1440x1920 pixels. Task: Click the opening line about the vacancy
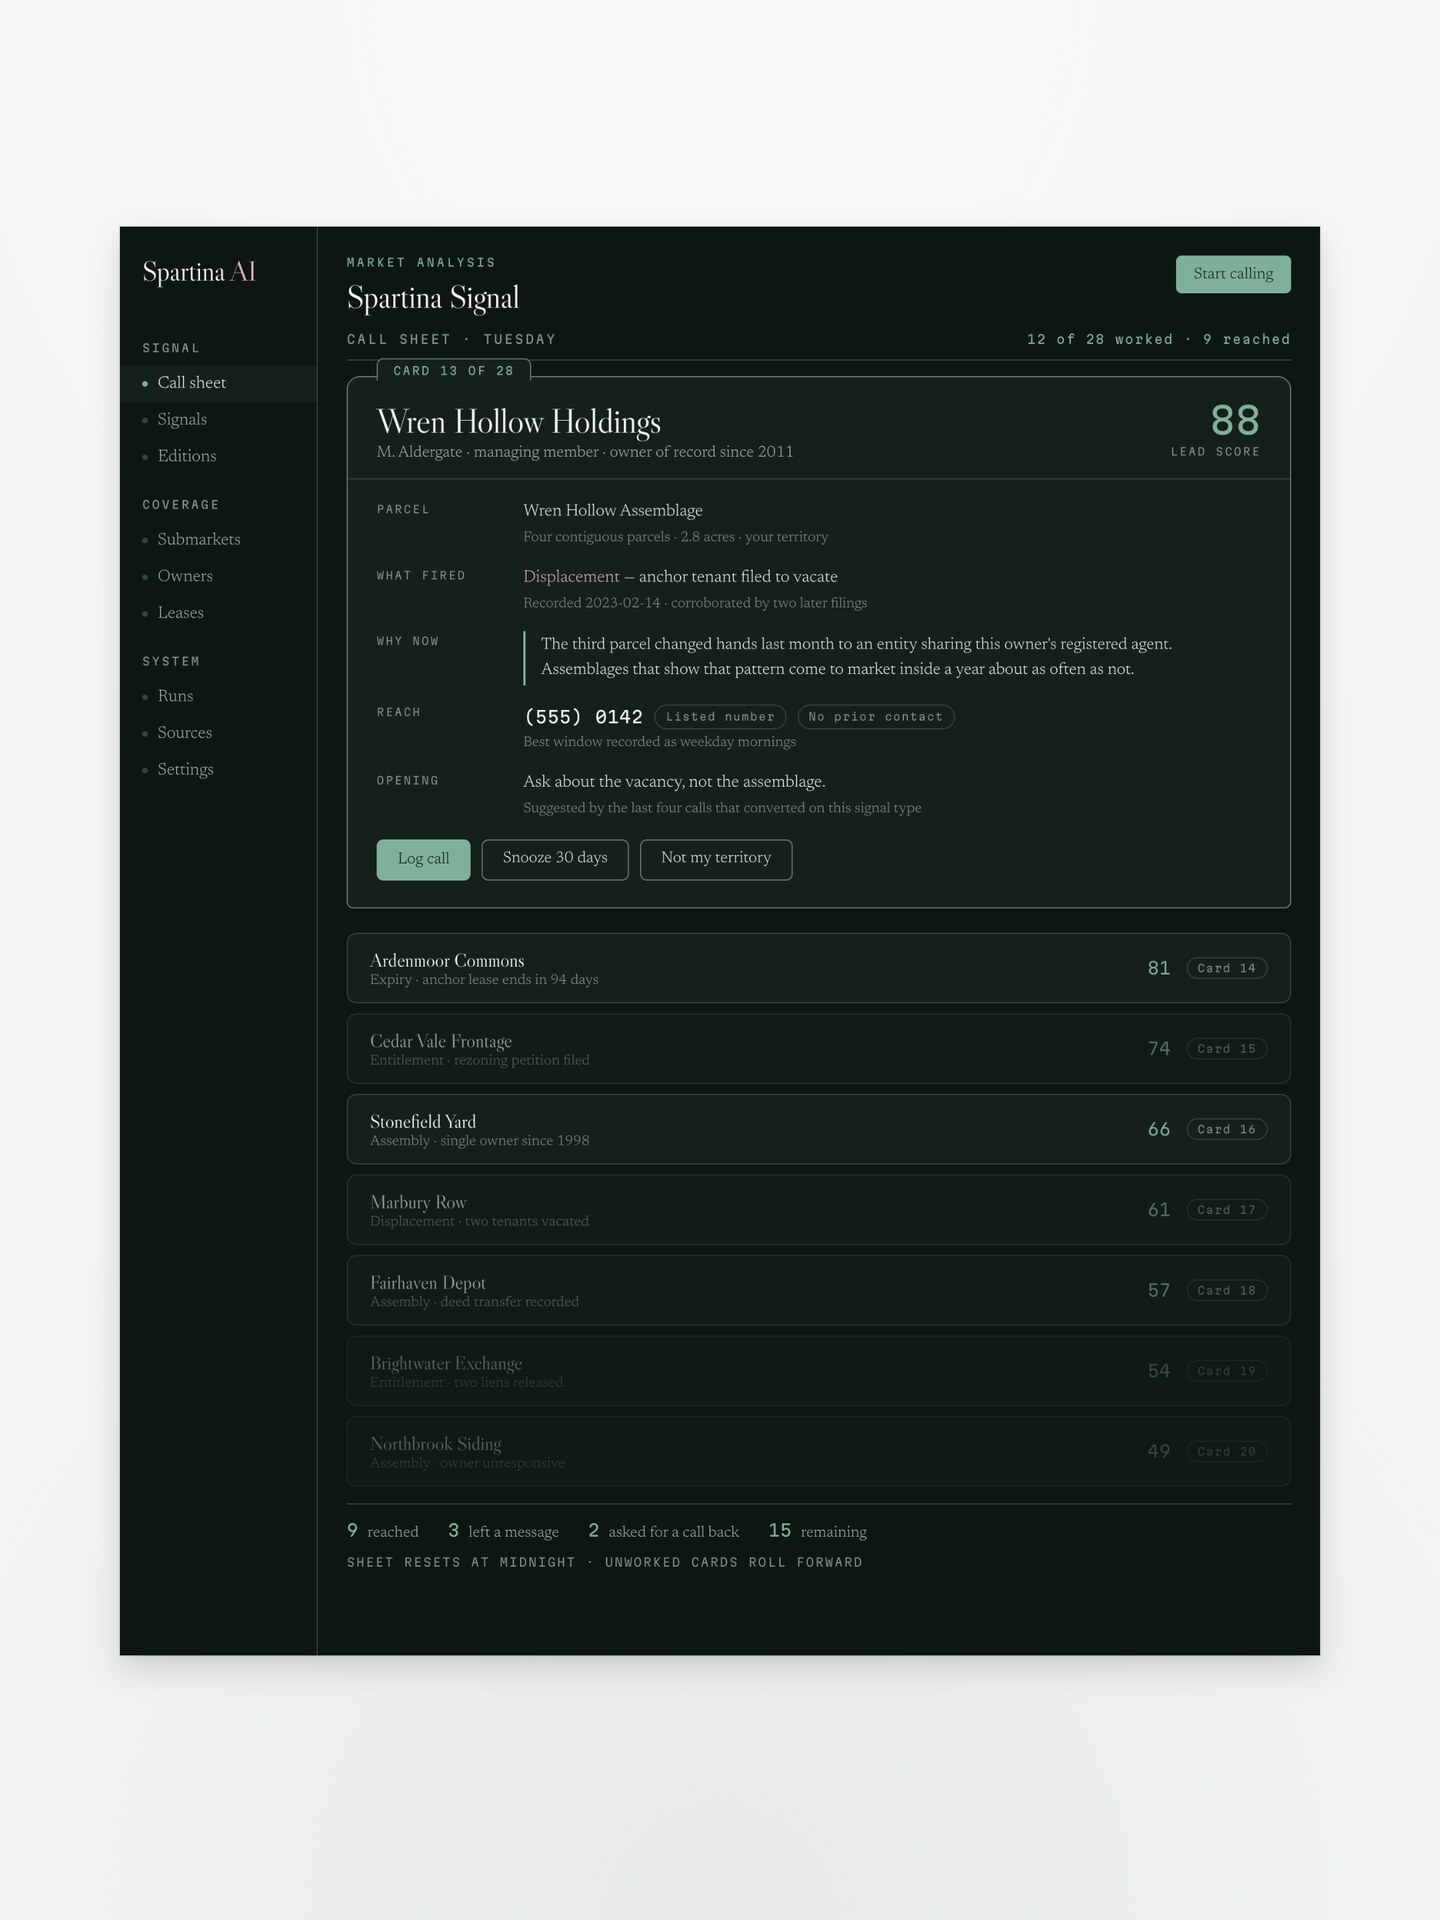click(x=674, y=782)
